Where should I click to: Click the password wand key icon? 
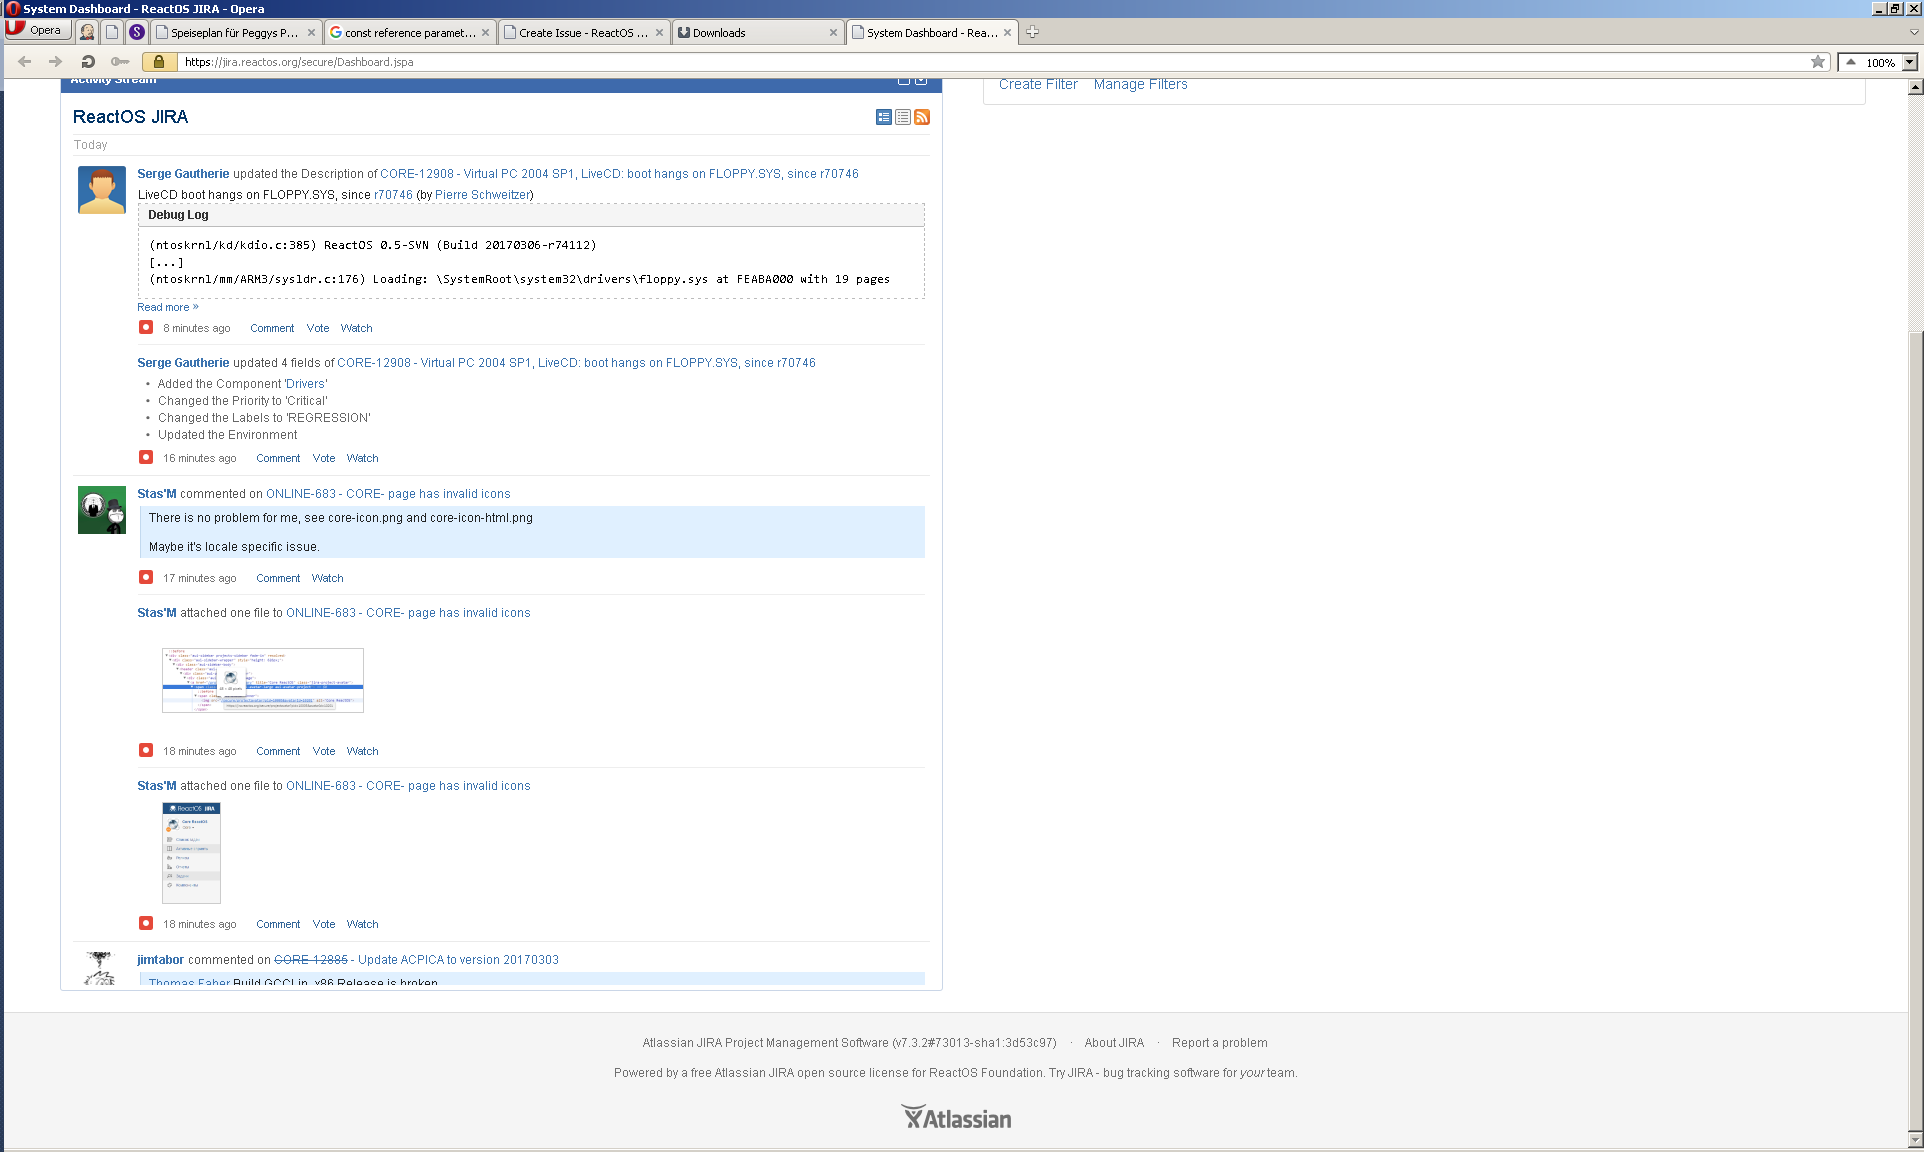click(120, 62)
